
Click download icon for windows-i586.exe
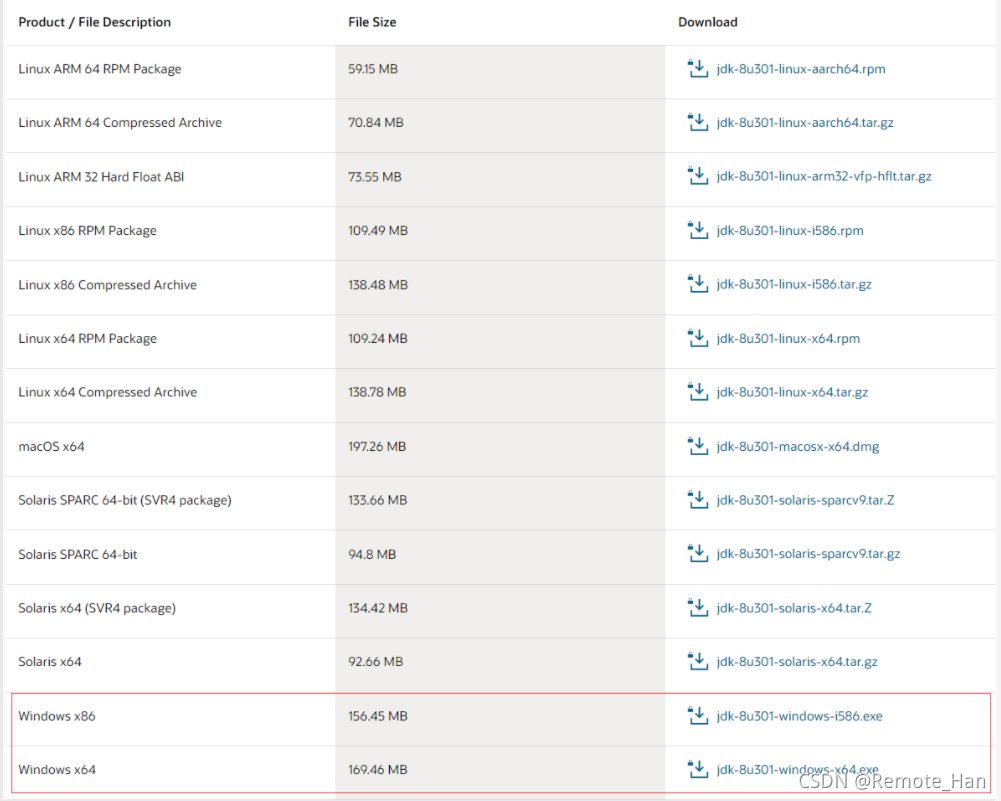pyautogui.click(x=698, y=715)
